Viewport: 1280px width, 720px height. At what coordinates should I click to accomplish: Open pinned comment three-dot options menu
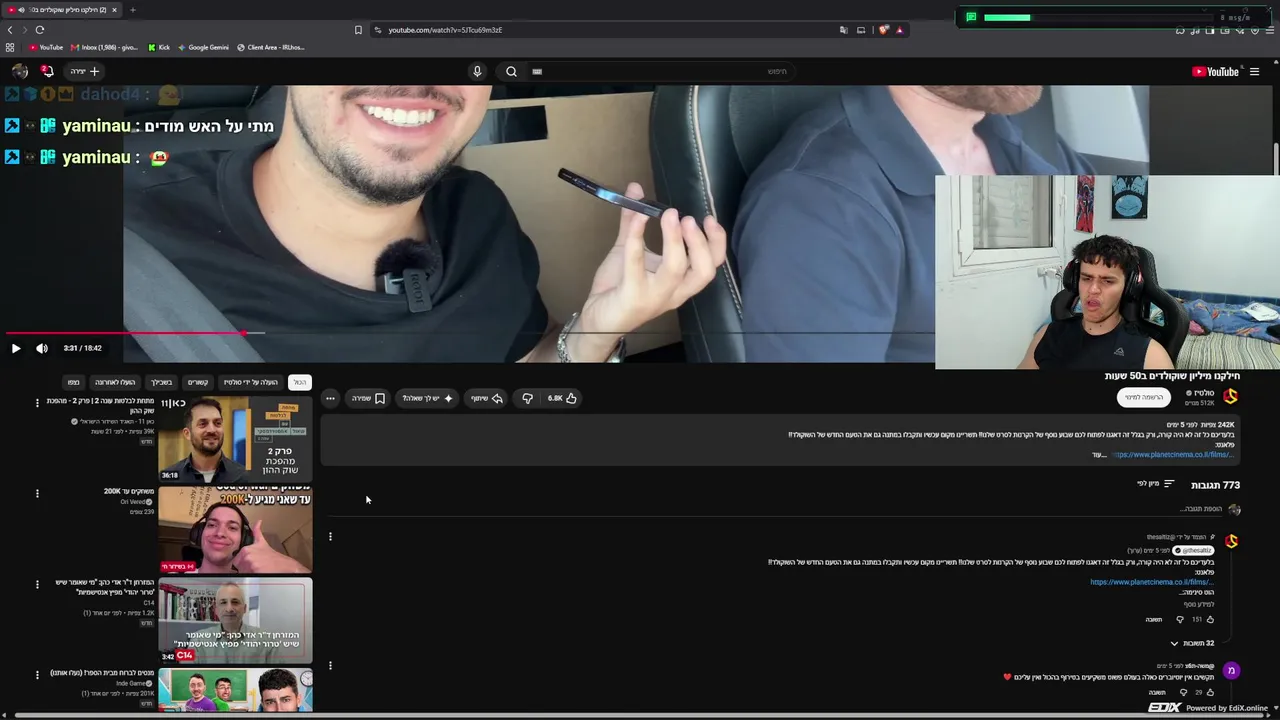pyautogui.click(x=330, y=536)
